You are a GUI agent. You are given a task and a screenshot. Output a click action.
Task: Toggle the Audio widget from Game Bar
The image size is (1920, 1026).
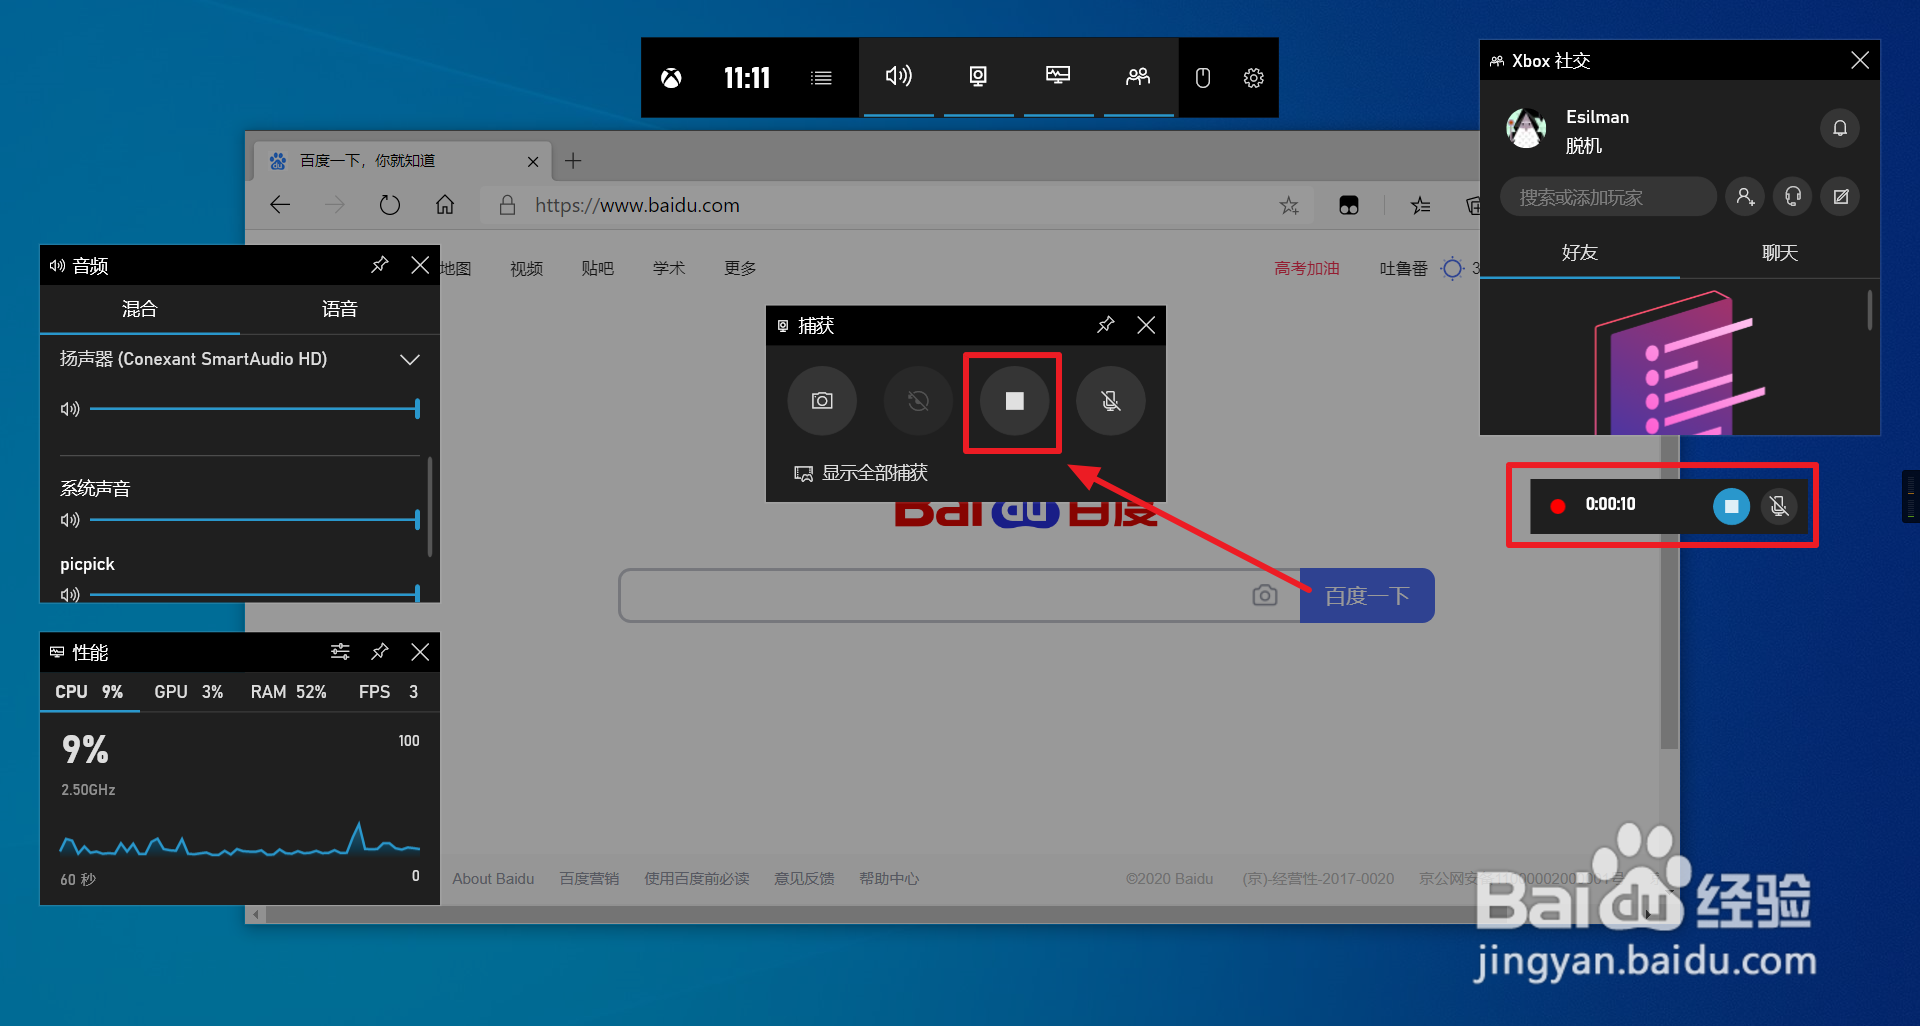[x=898, y=76]
